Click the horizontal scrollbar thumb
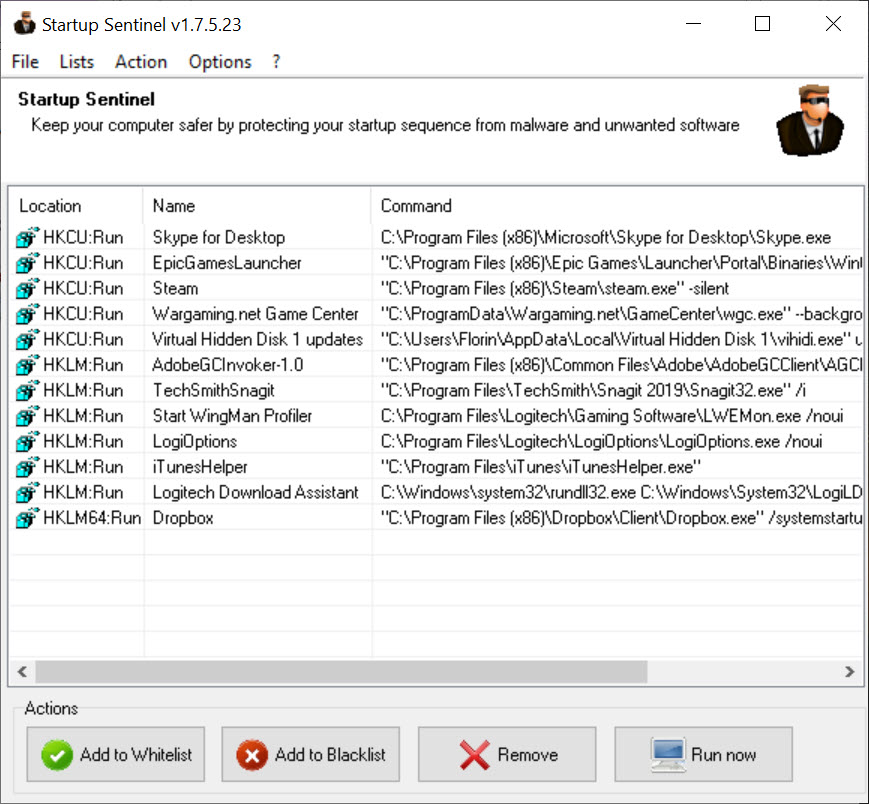The width and height of the screenshot is (869, 804). pos(341,672)
